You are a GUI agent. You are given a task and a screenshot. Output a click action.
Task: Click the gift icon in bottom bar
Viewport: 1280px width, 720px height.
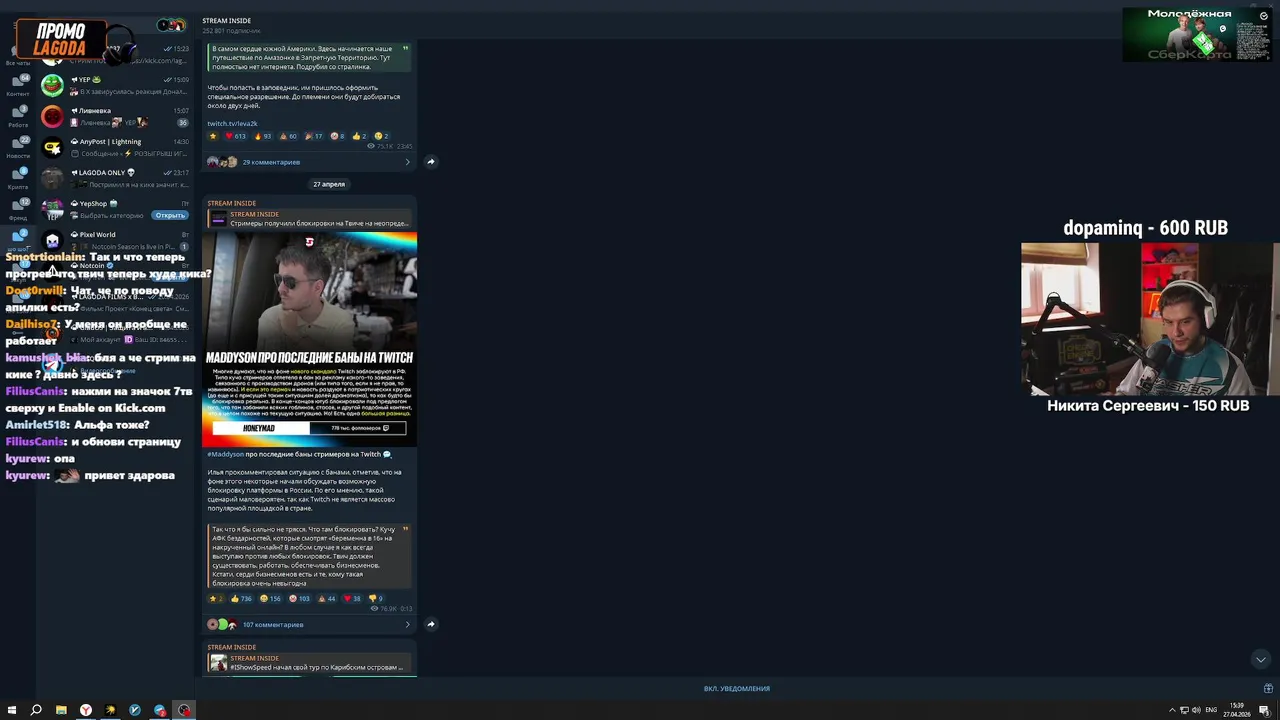(1268, 689)
